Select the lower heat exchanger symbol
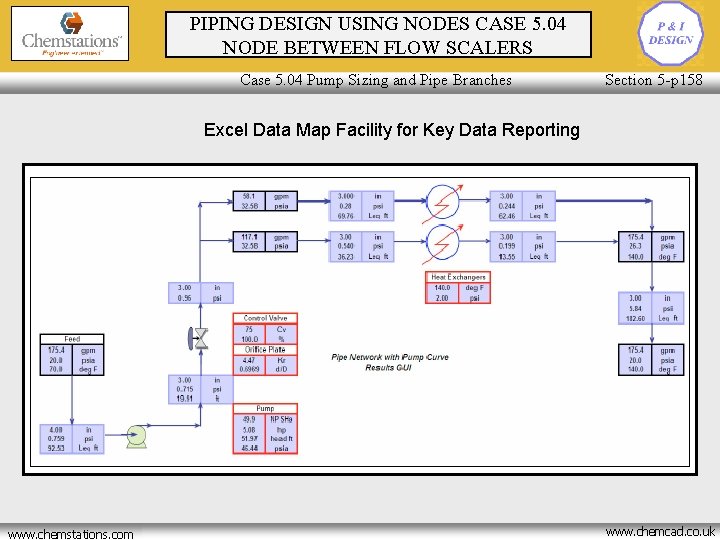Screen dimensions: 720x540 pyautogui.click(x=443, y=242)
